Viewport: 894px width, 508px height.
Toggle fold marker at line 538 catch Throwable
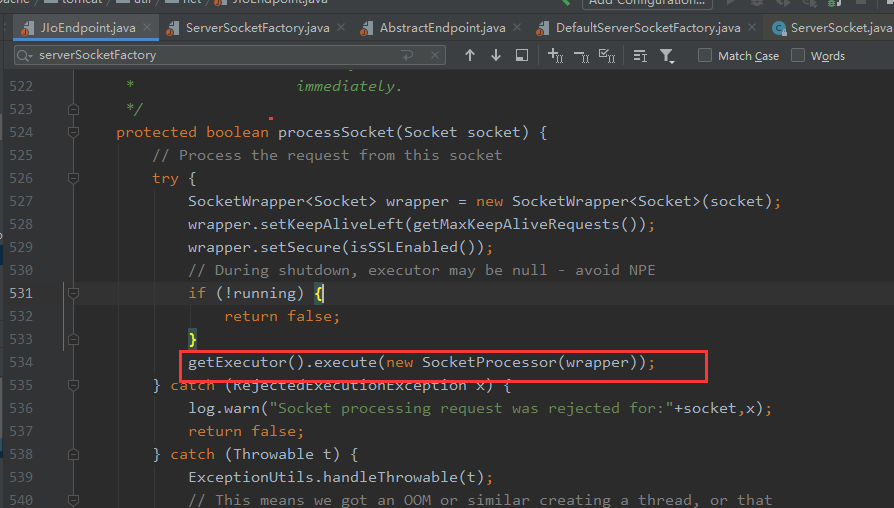pyautogui.click(x=73, y=454)
